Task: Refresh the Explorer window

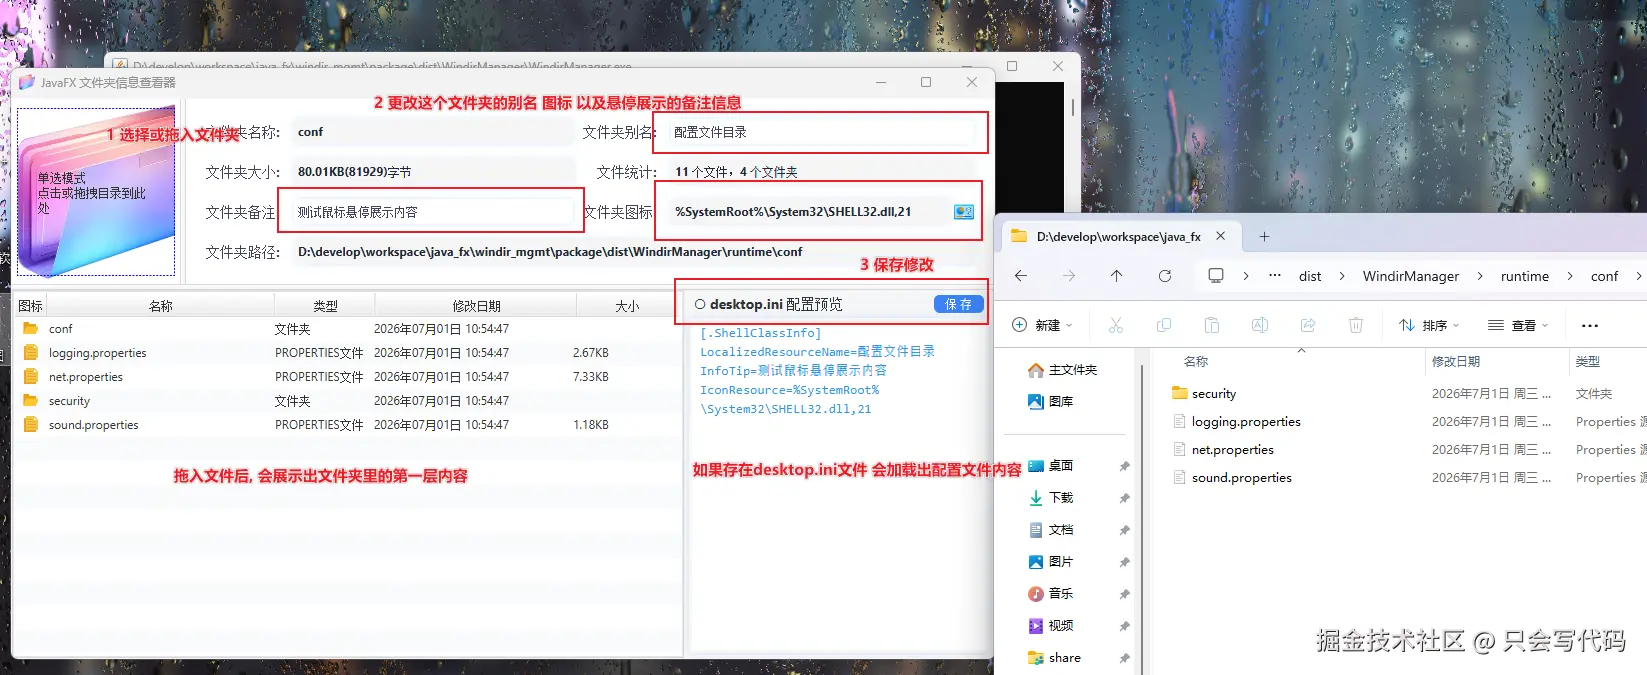Action: tap(1165, 276)
